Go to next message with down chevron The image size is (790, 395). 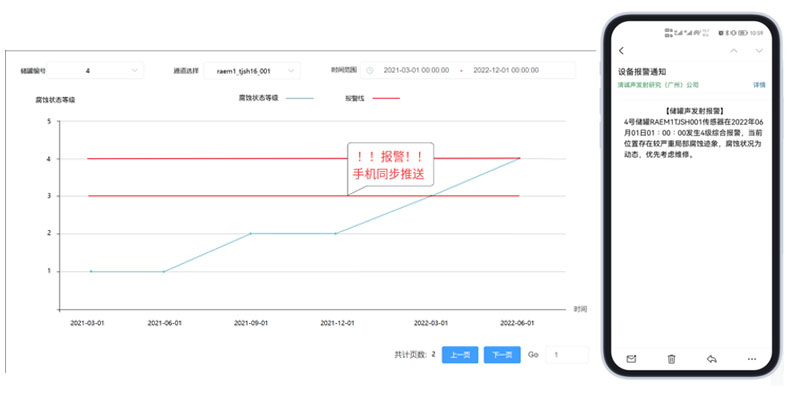(759, 50)
